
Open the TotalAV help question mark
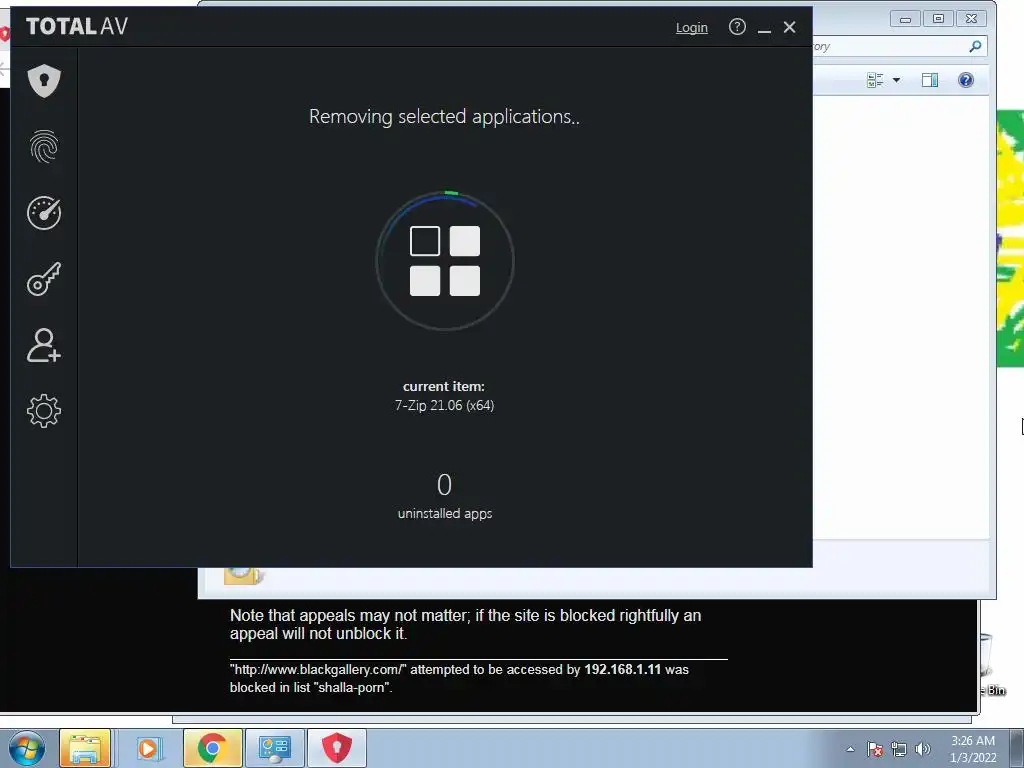coord(737,27)
